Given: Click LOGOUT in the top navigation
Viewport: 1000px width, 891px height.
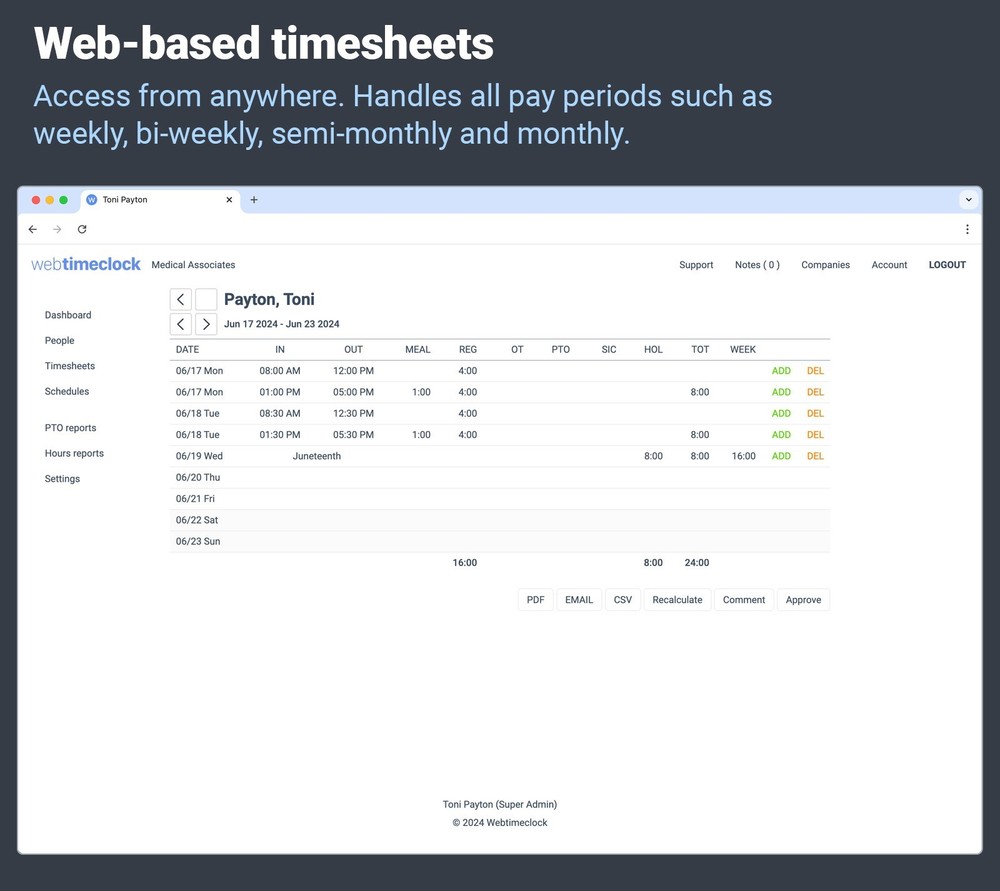Looking at the screenshot, I should tap(947, 265).
